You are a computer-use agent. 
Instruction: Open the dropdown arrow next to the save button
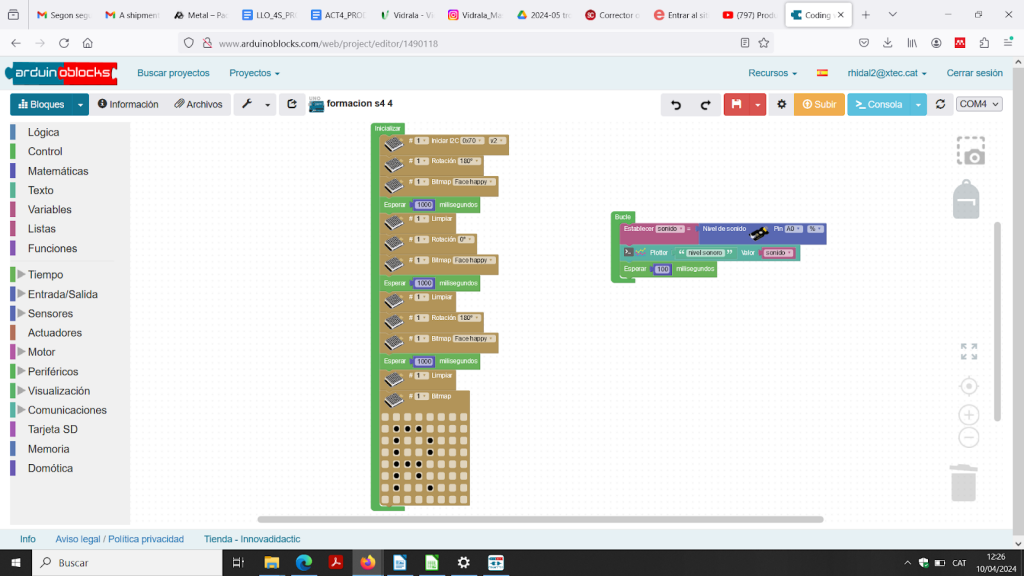[x=759, y=104]
